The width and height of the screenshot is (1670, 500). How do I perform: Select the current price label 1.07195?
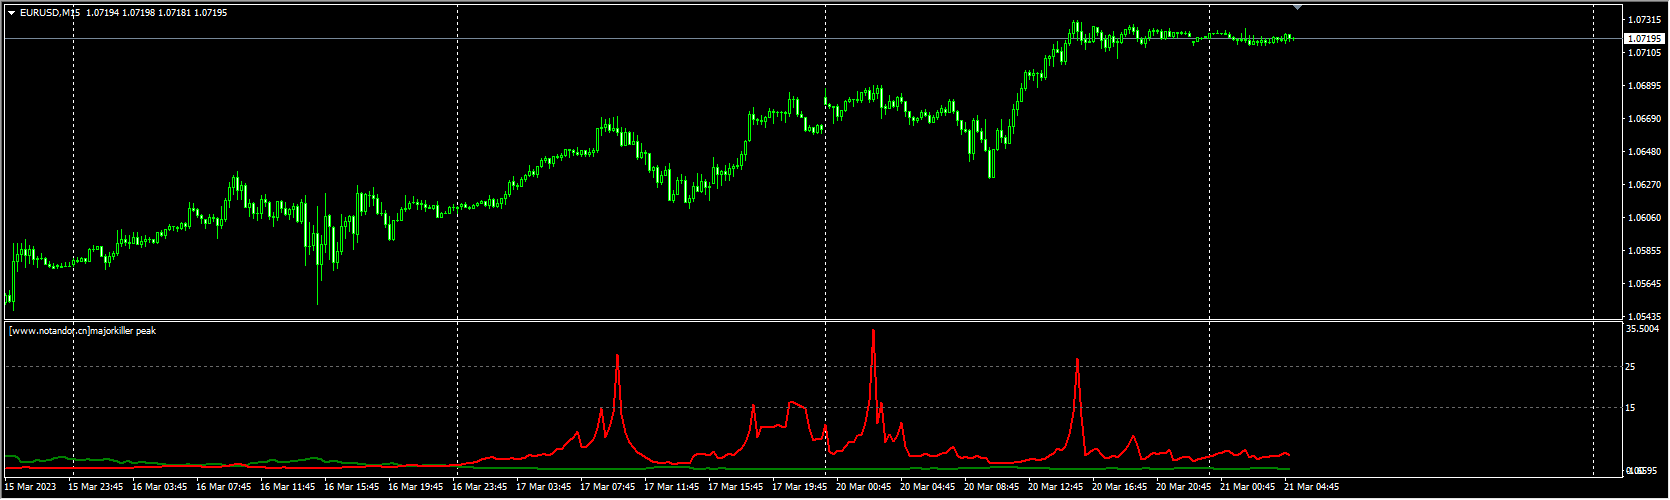(1644, 38)
